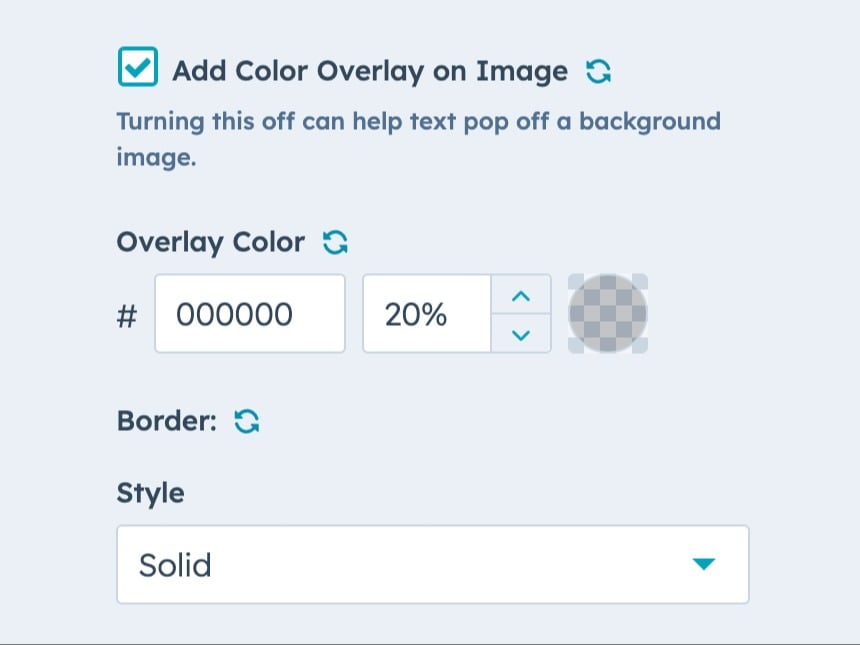Click the Overlay Color heading
860x645 pixels.
211,242
